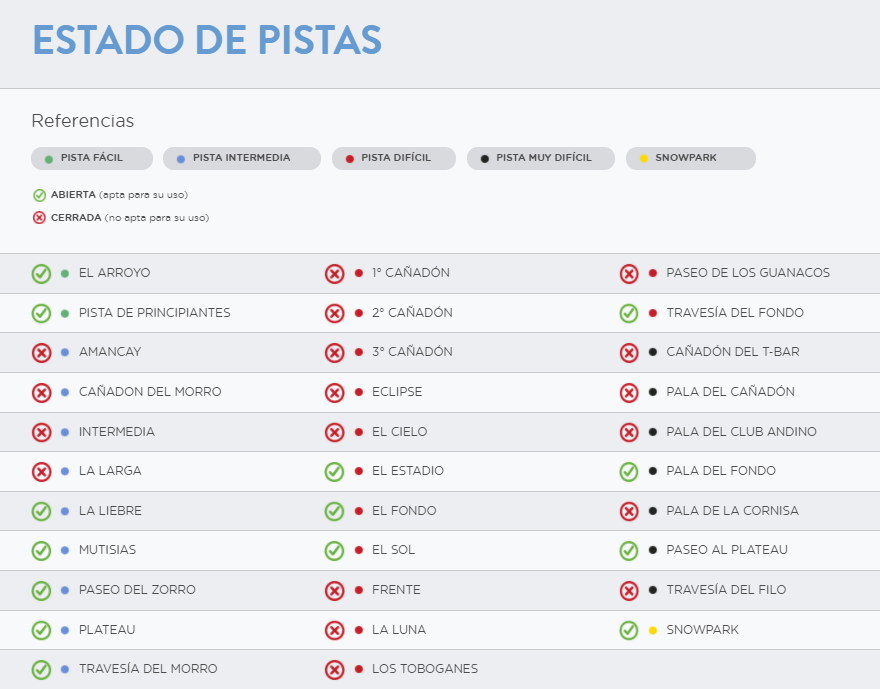Click the open status icon next to Snowpark row
The height and width of the screenshot is (689, 880).
(x=629, y=630)
